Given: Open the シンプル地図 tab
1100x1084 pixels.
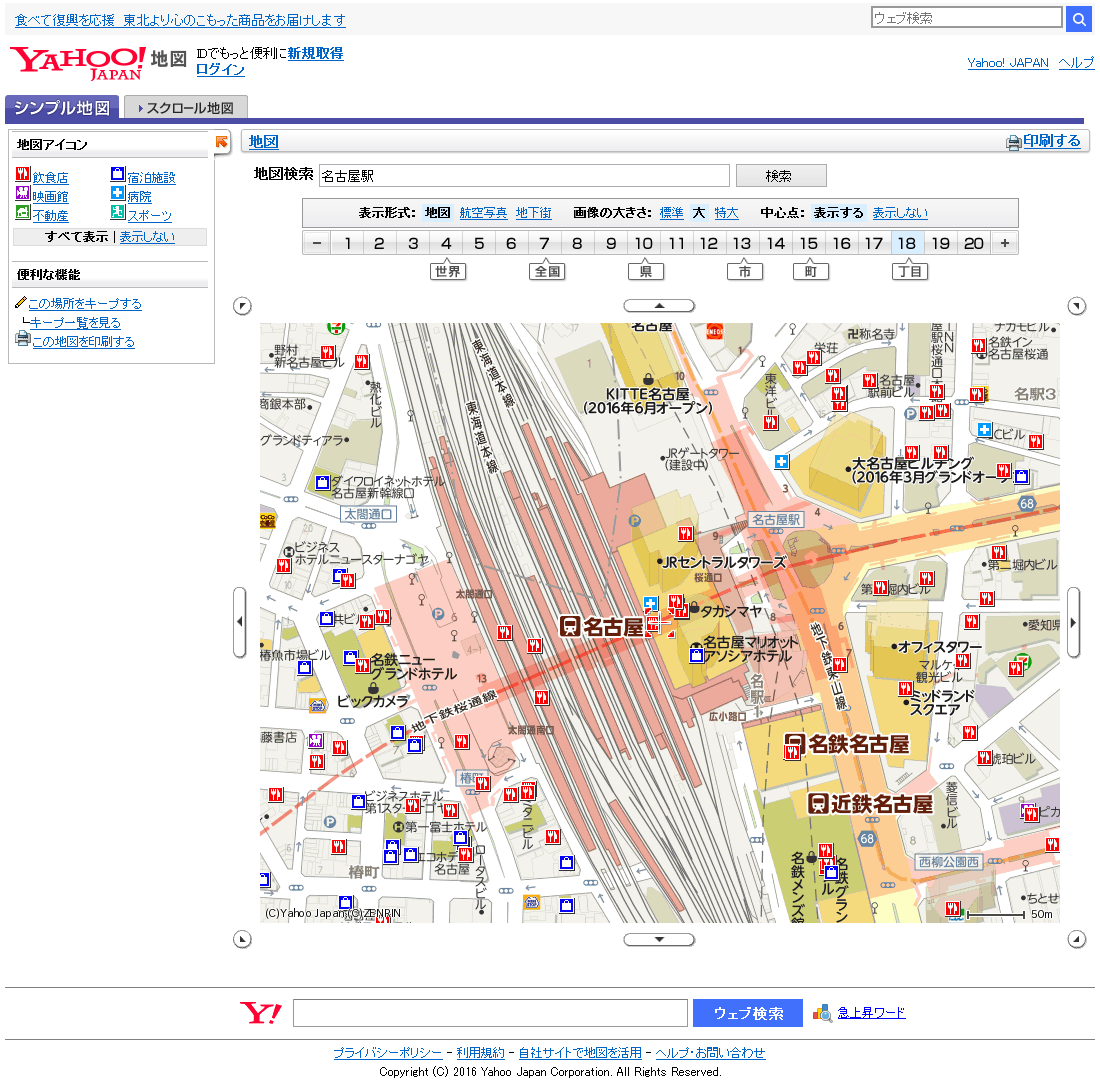Looking at the screenshot, I should coord(62,108).
